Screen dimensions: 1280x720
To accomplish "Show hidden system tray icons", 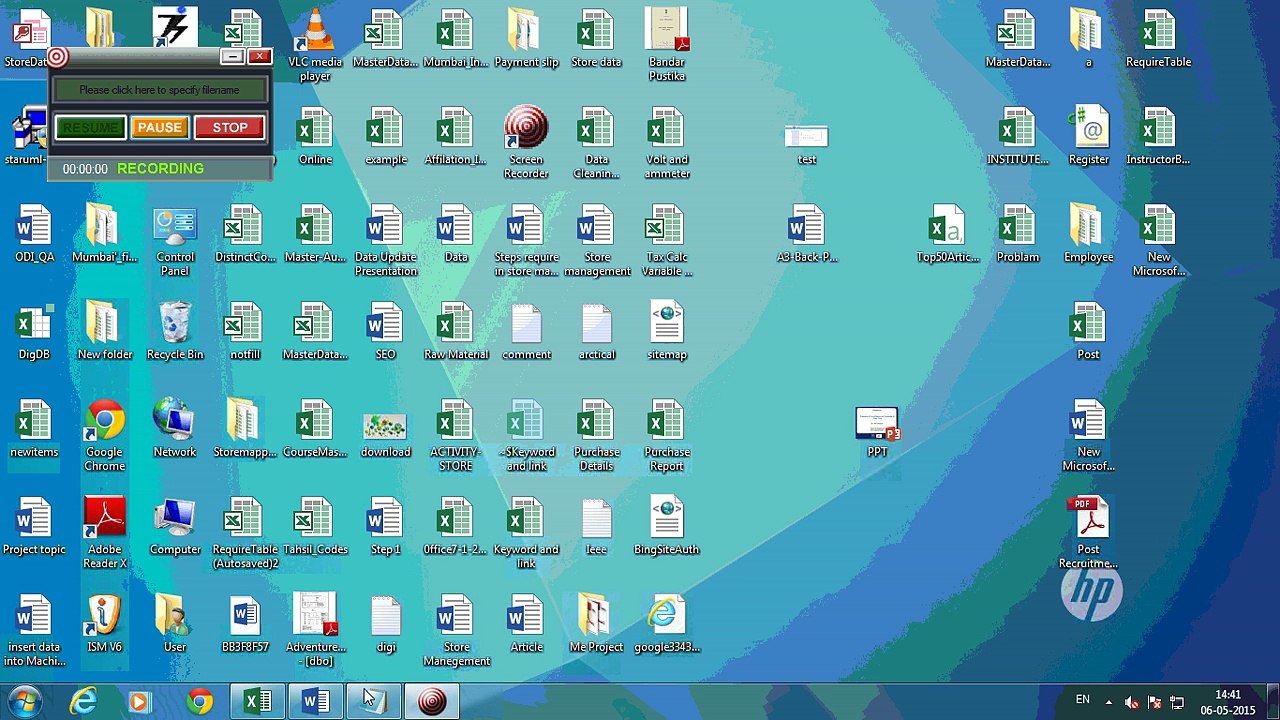I will (x=1108, y=702).
